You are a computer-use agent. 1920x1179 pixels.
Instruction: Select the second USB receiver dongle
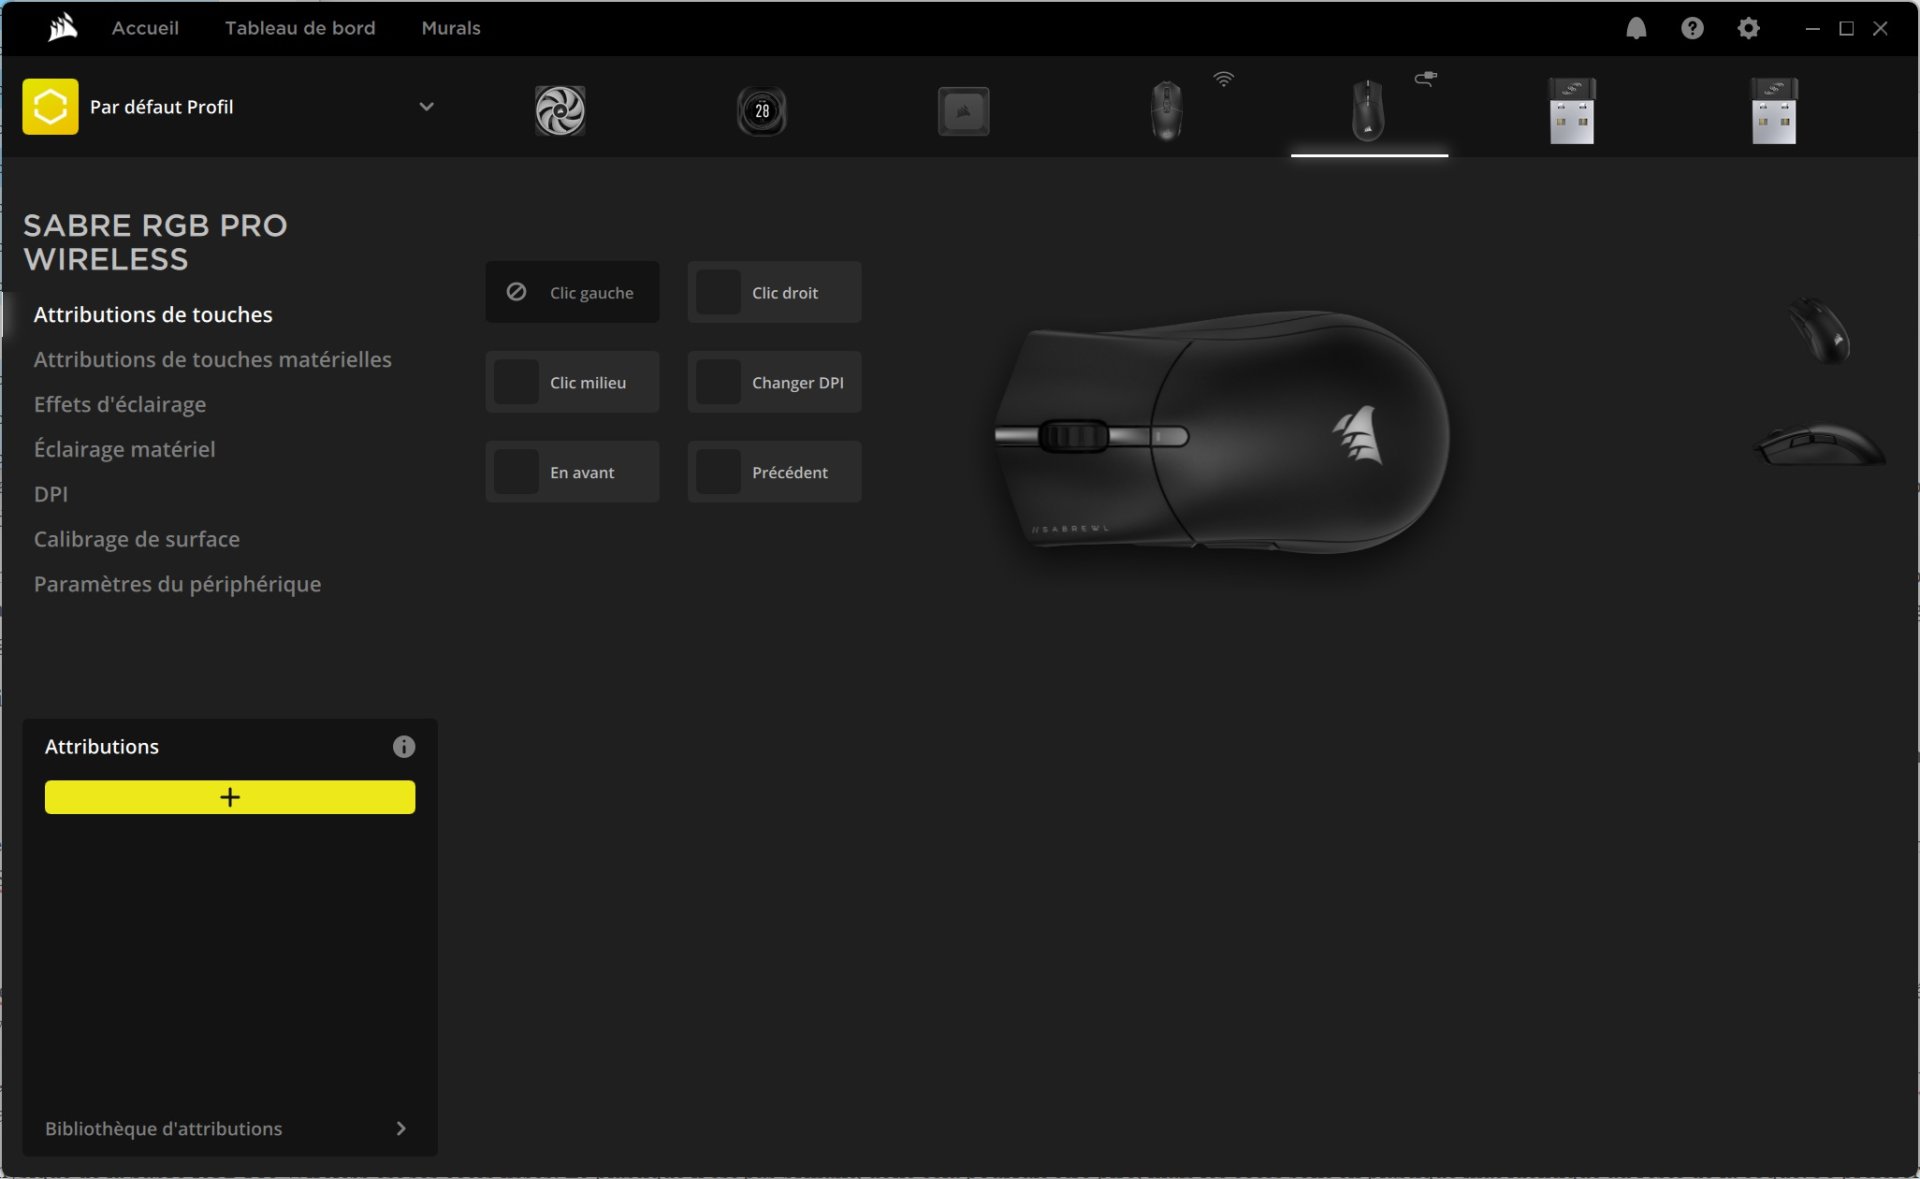[x=1774, y=111]
